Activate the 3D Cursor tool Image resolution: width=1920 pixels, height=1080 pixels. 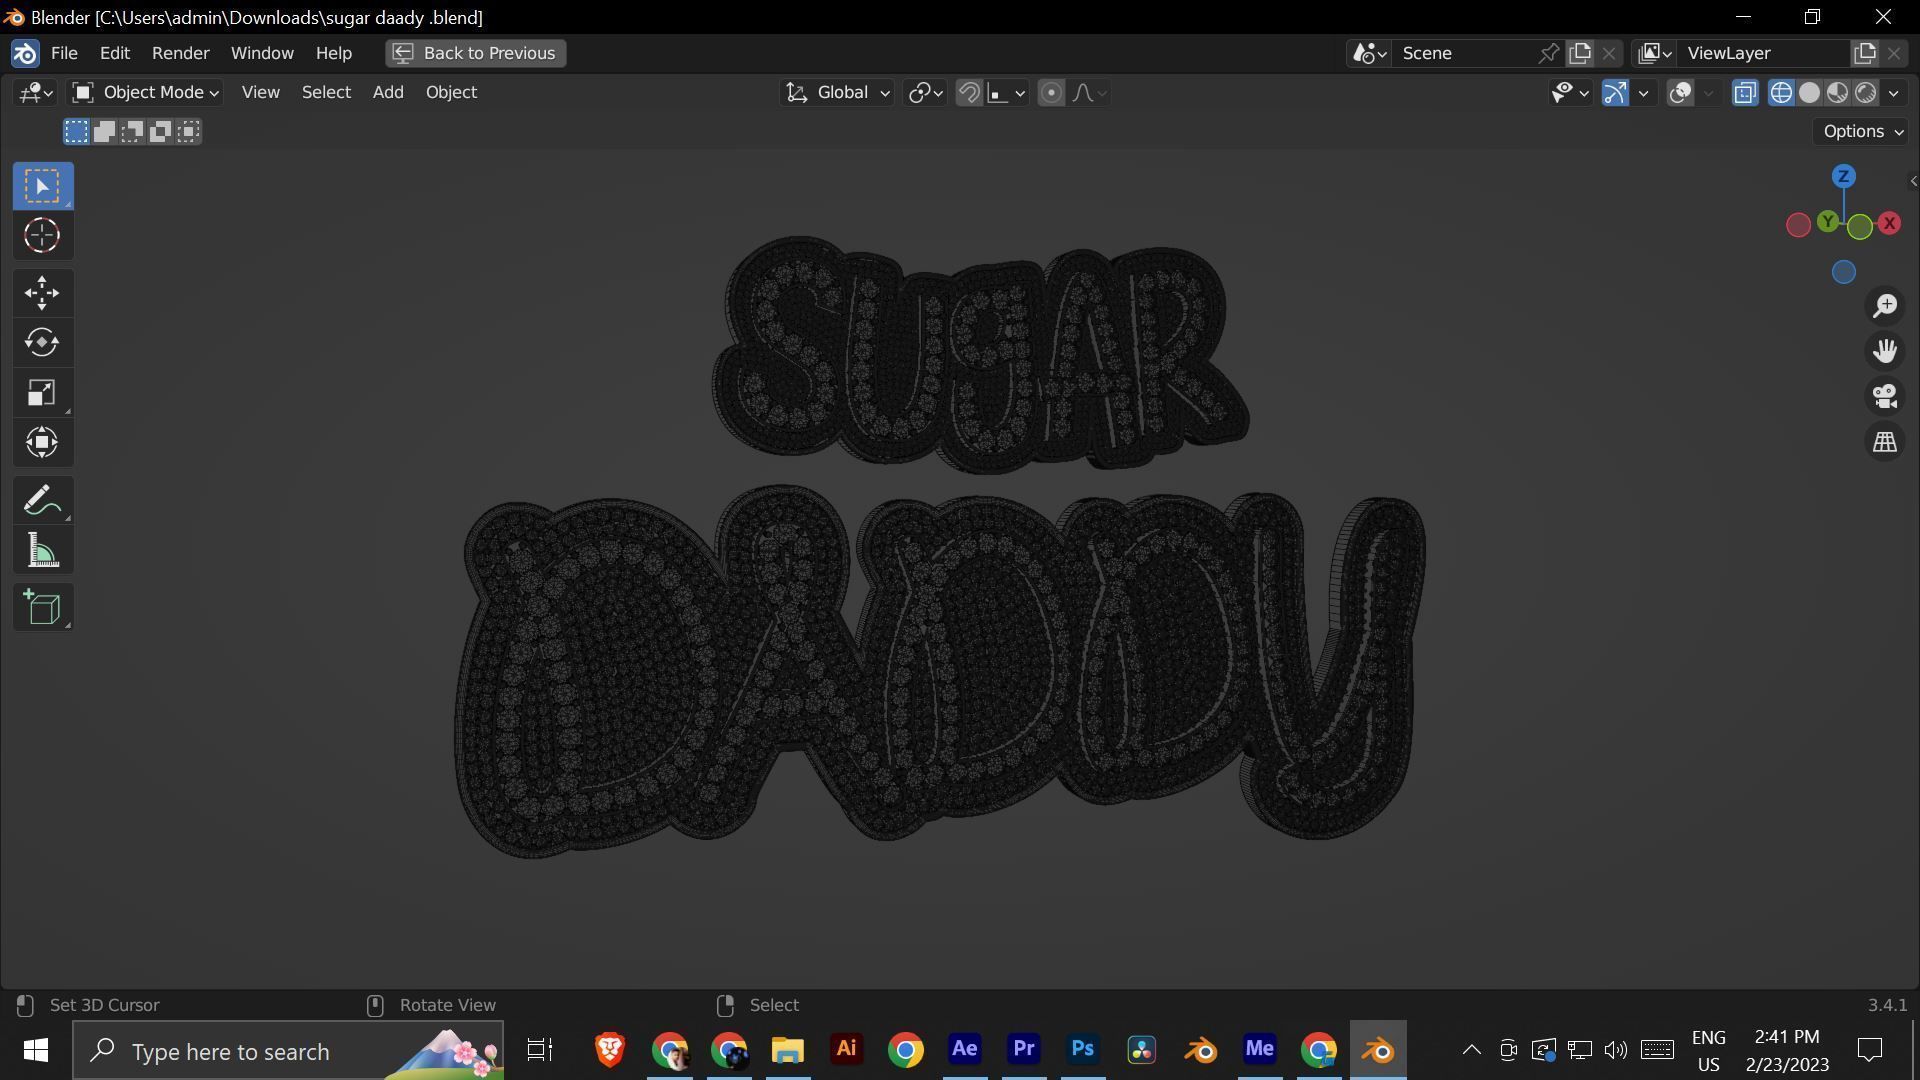click(x=42, y=236)
